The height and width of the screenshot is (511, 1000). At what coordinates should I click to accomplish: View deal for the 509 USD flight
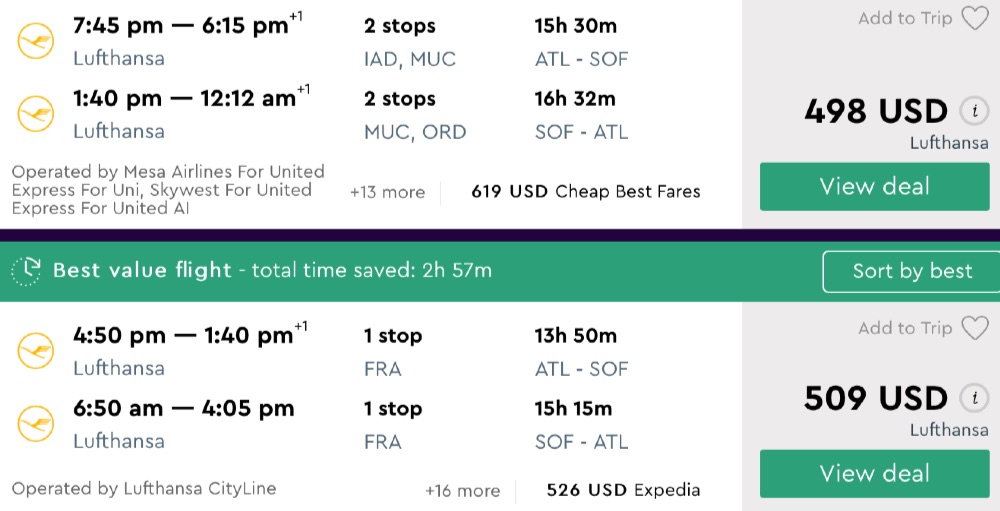click(874, 474)
